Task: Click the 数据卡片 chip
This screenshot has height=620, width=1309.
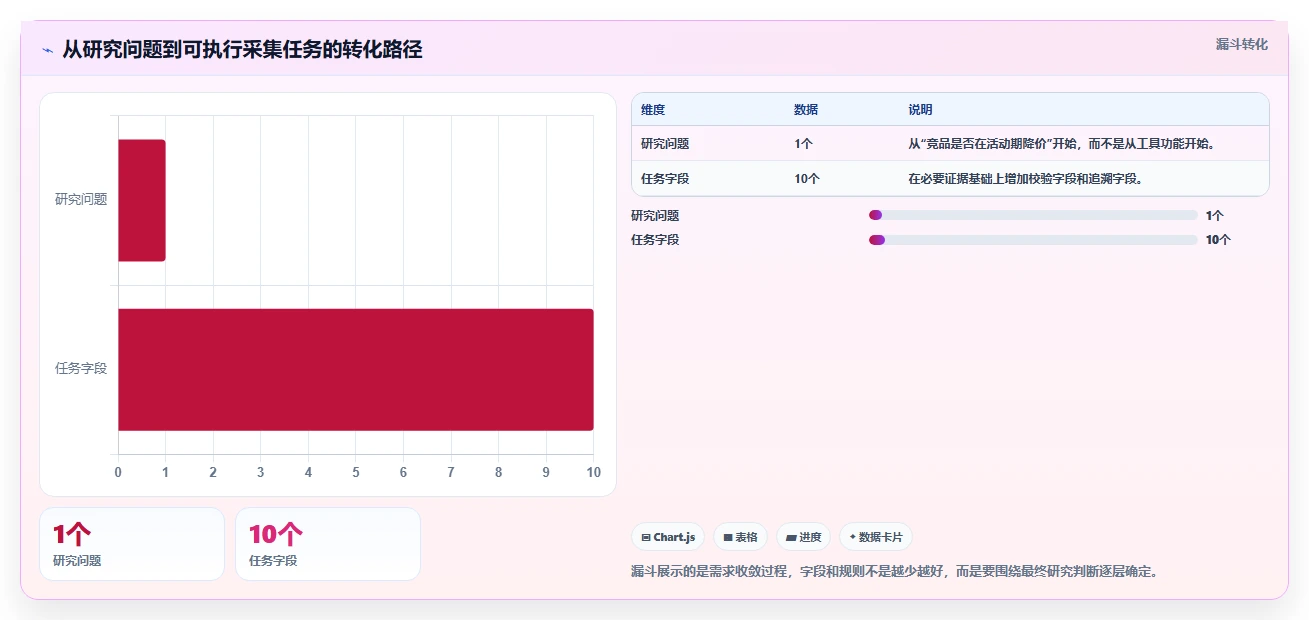Action: pos(876,537)
